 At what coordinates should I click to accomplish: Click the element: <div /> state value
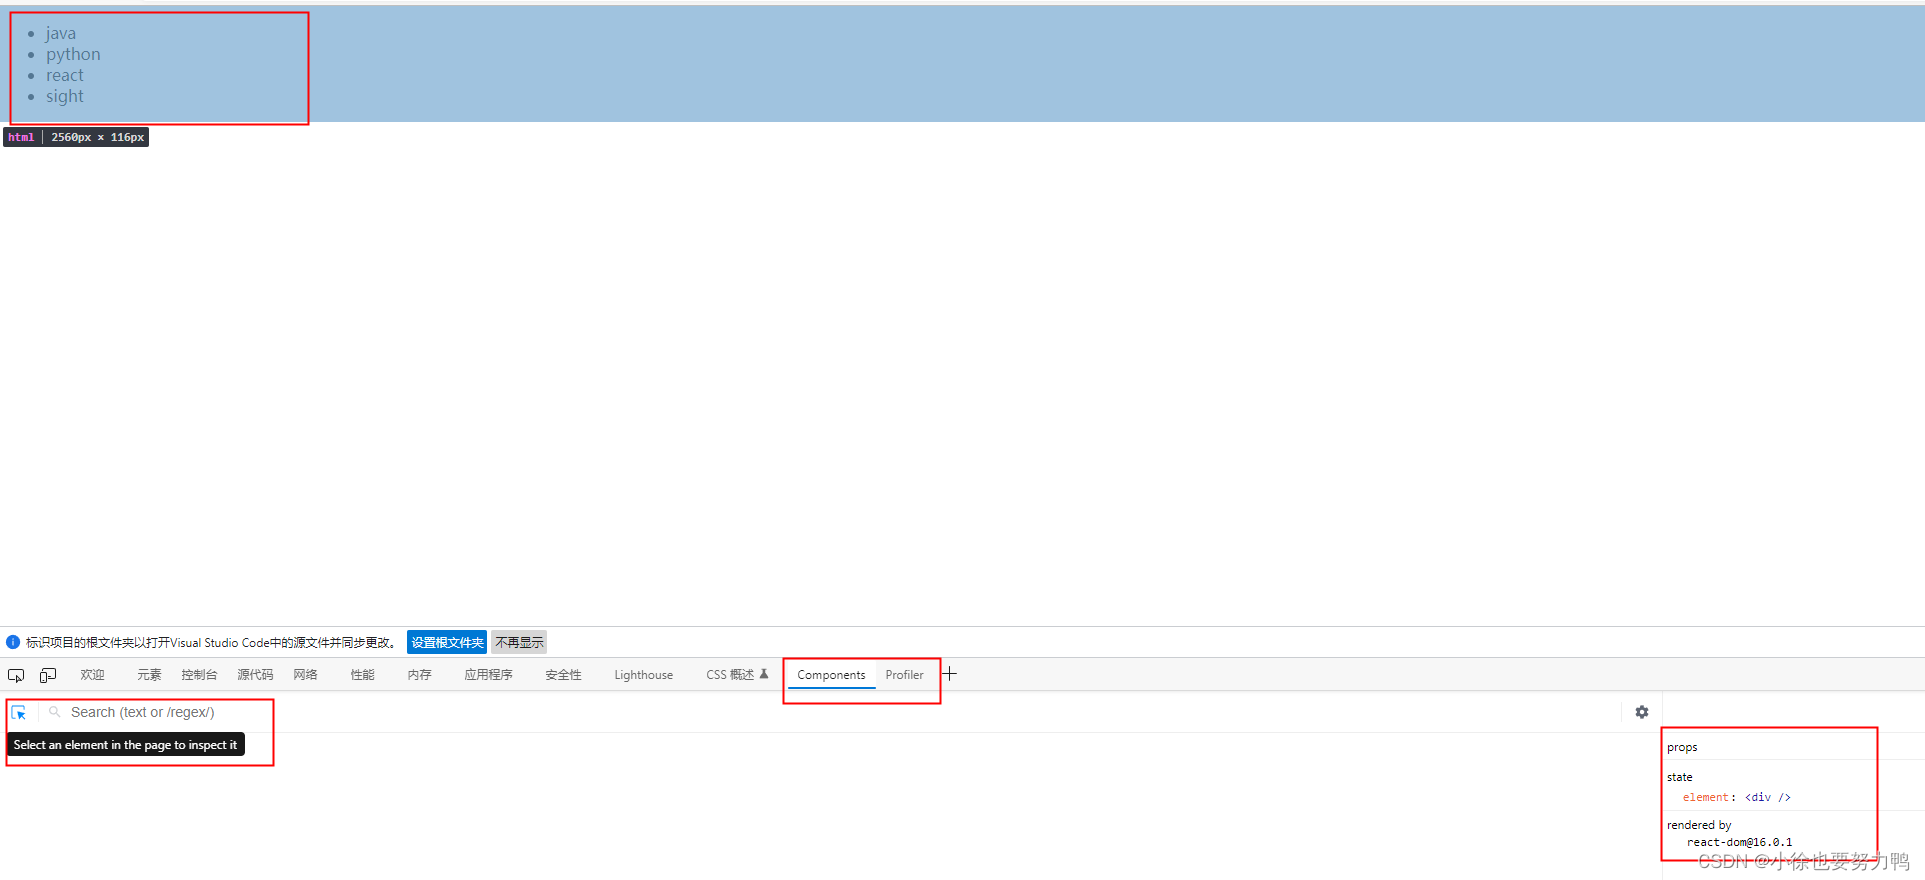point(1736,797)
